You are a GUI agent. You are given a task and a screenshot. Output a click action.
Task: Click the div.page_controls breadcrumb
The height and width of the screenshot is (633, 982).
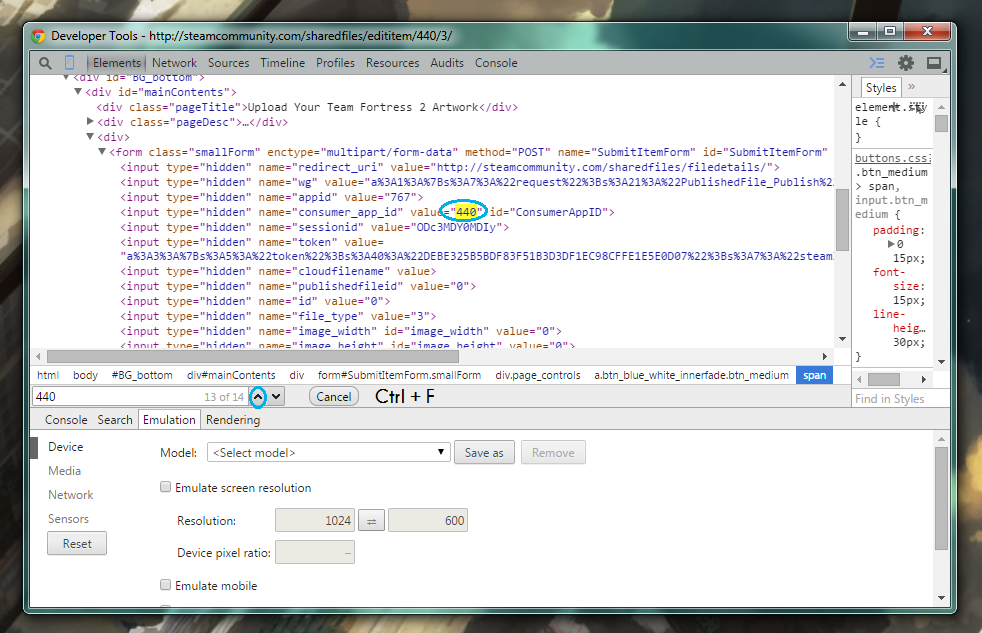[538, 375]
